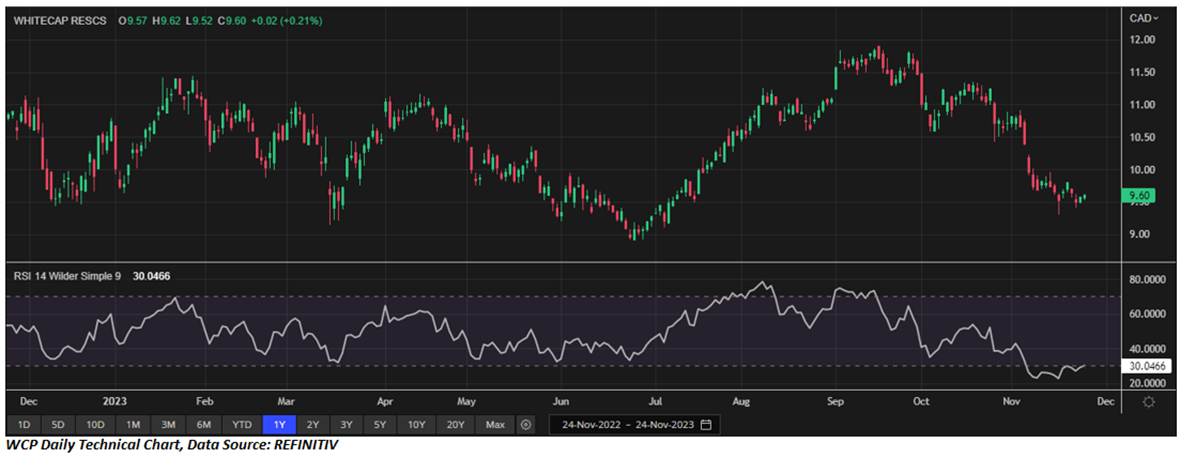Viewport: 1180px width, 458px height.
Task: Switch to 10D time range
Action: tap(95, 425)
